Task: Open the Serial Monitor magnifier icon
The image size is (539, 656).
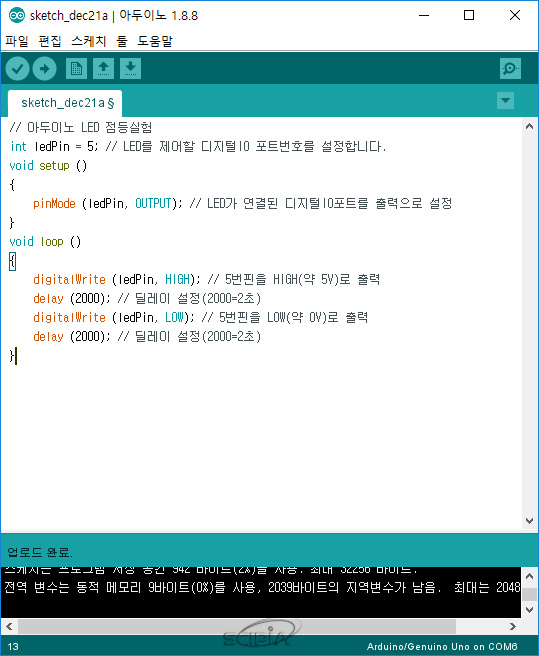Action: tap(510, 69)
